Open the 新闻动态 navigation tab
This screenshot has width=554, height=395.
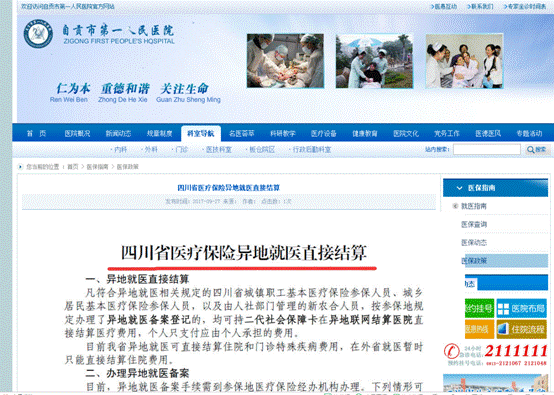pos(118,133)
